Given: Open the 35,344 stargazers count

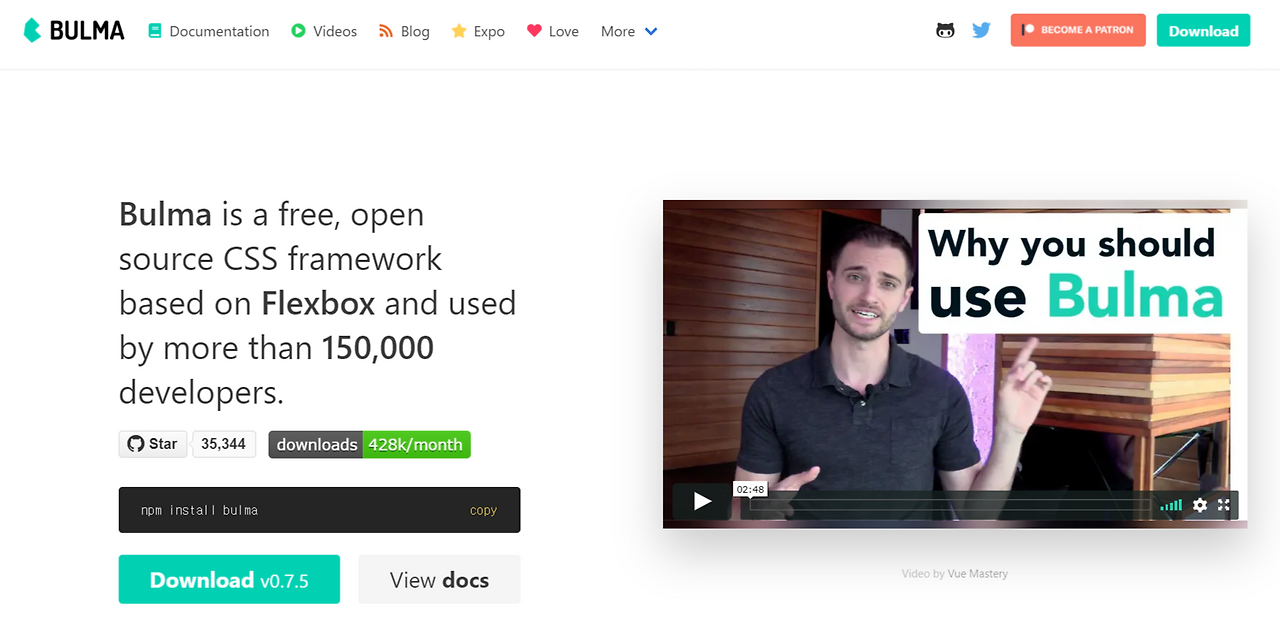Looking at the screenshot, I should pos(223,444).
